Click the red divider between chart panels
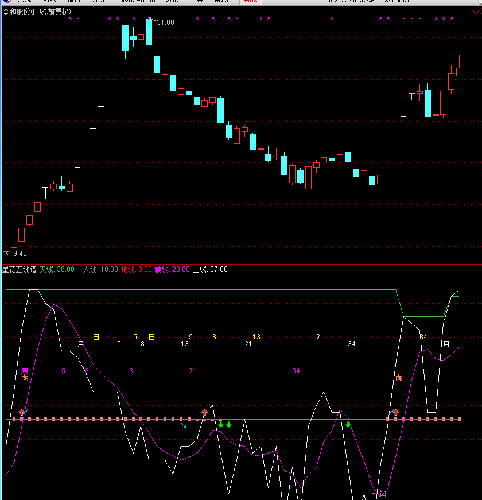The height and width of the screenshot is (500, 482). (241, 264)
